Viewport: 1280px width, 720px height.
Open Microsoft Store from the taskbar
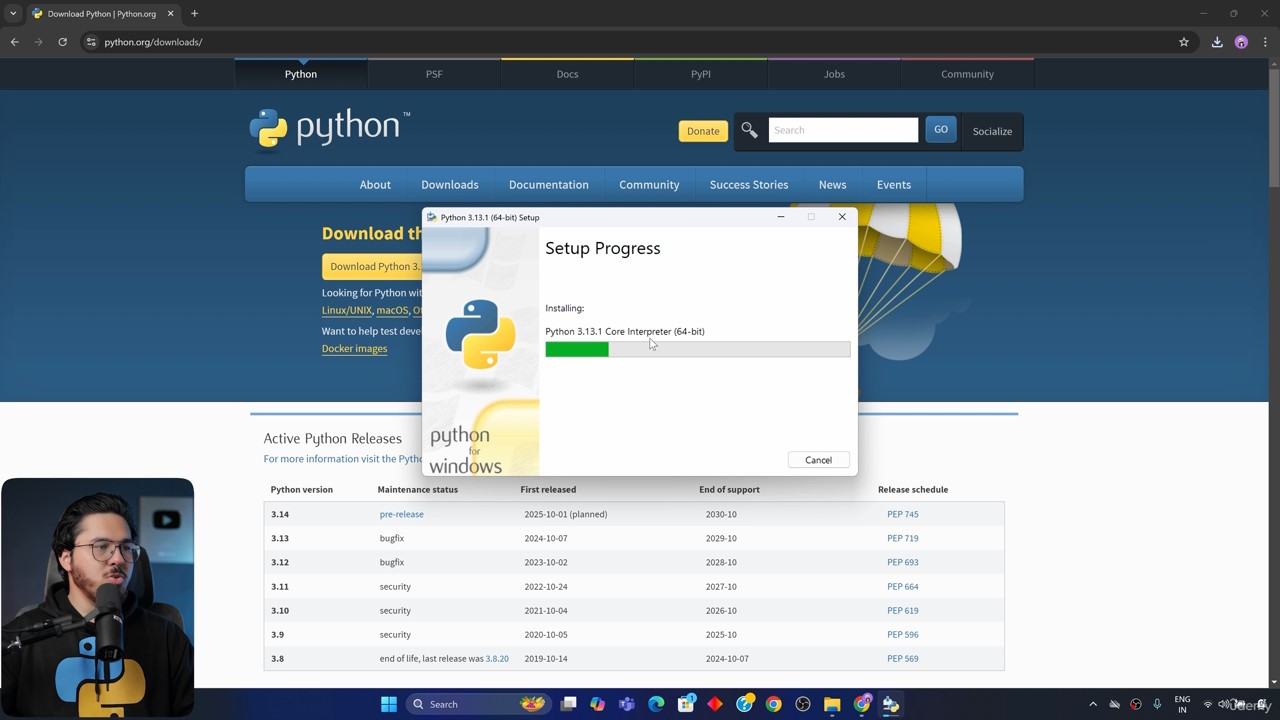coord(686,704)
